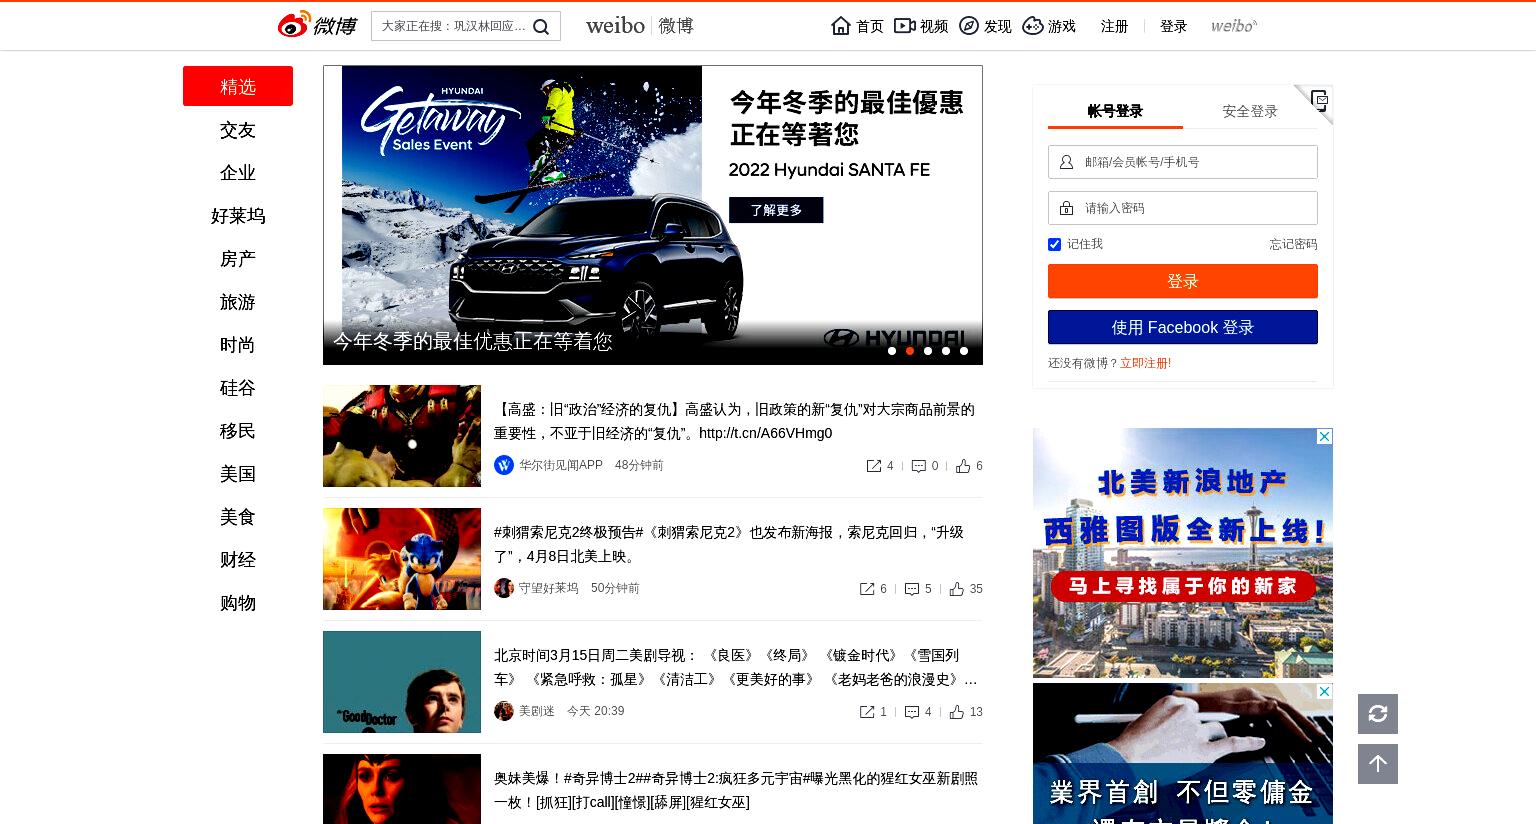This screenshot has width=1536, height=824.
Task: Select the last carousel dot
Action: pos(964,351)
